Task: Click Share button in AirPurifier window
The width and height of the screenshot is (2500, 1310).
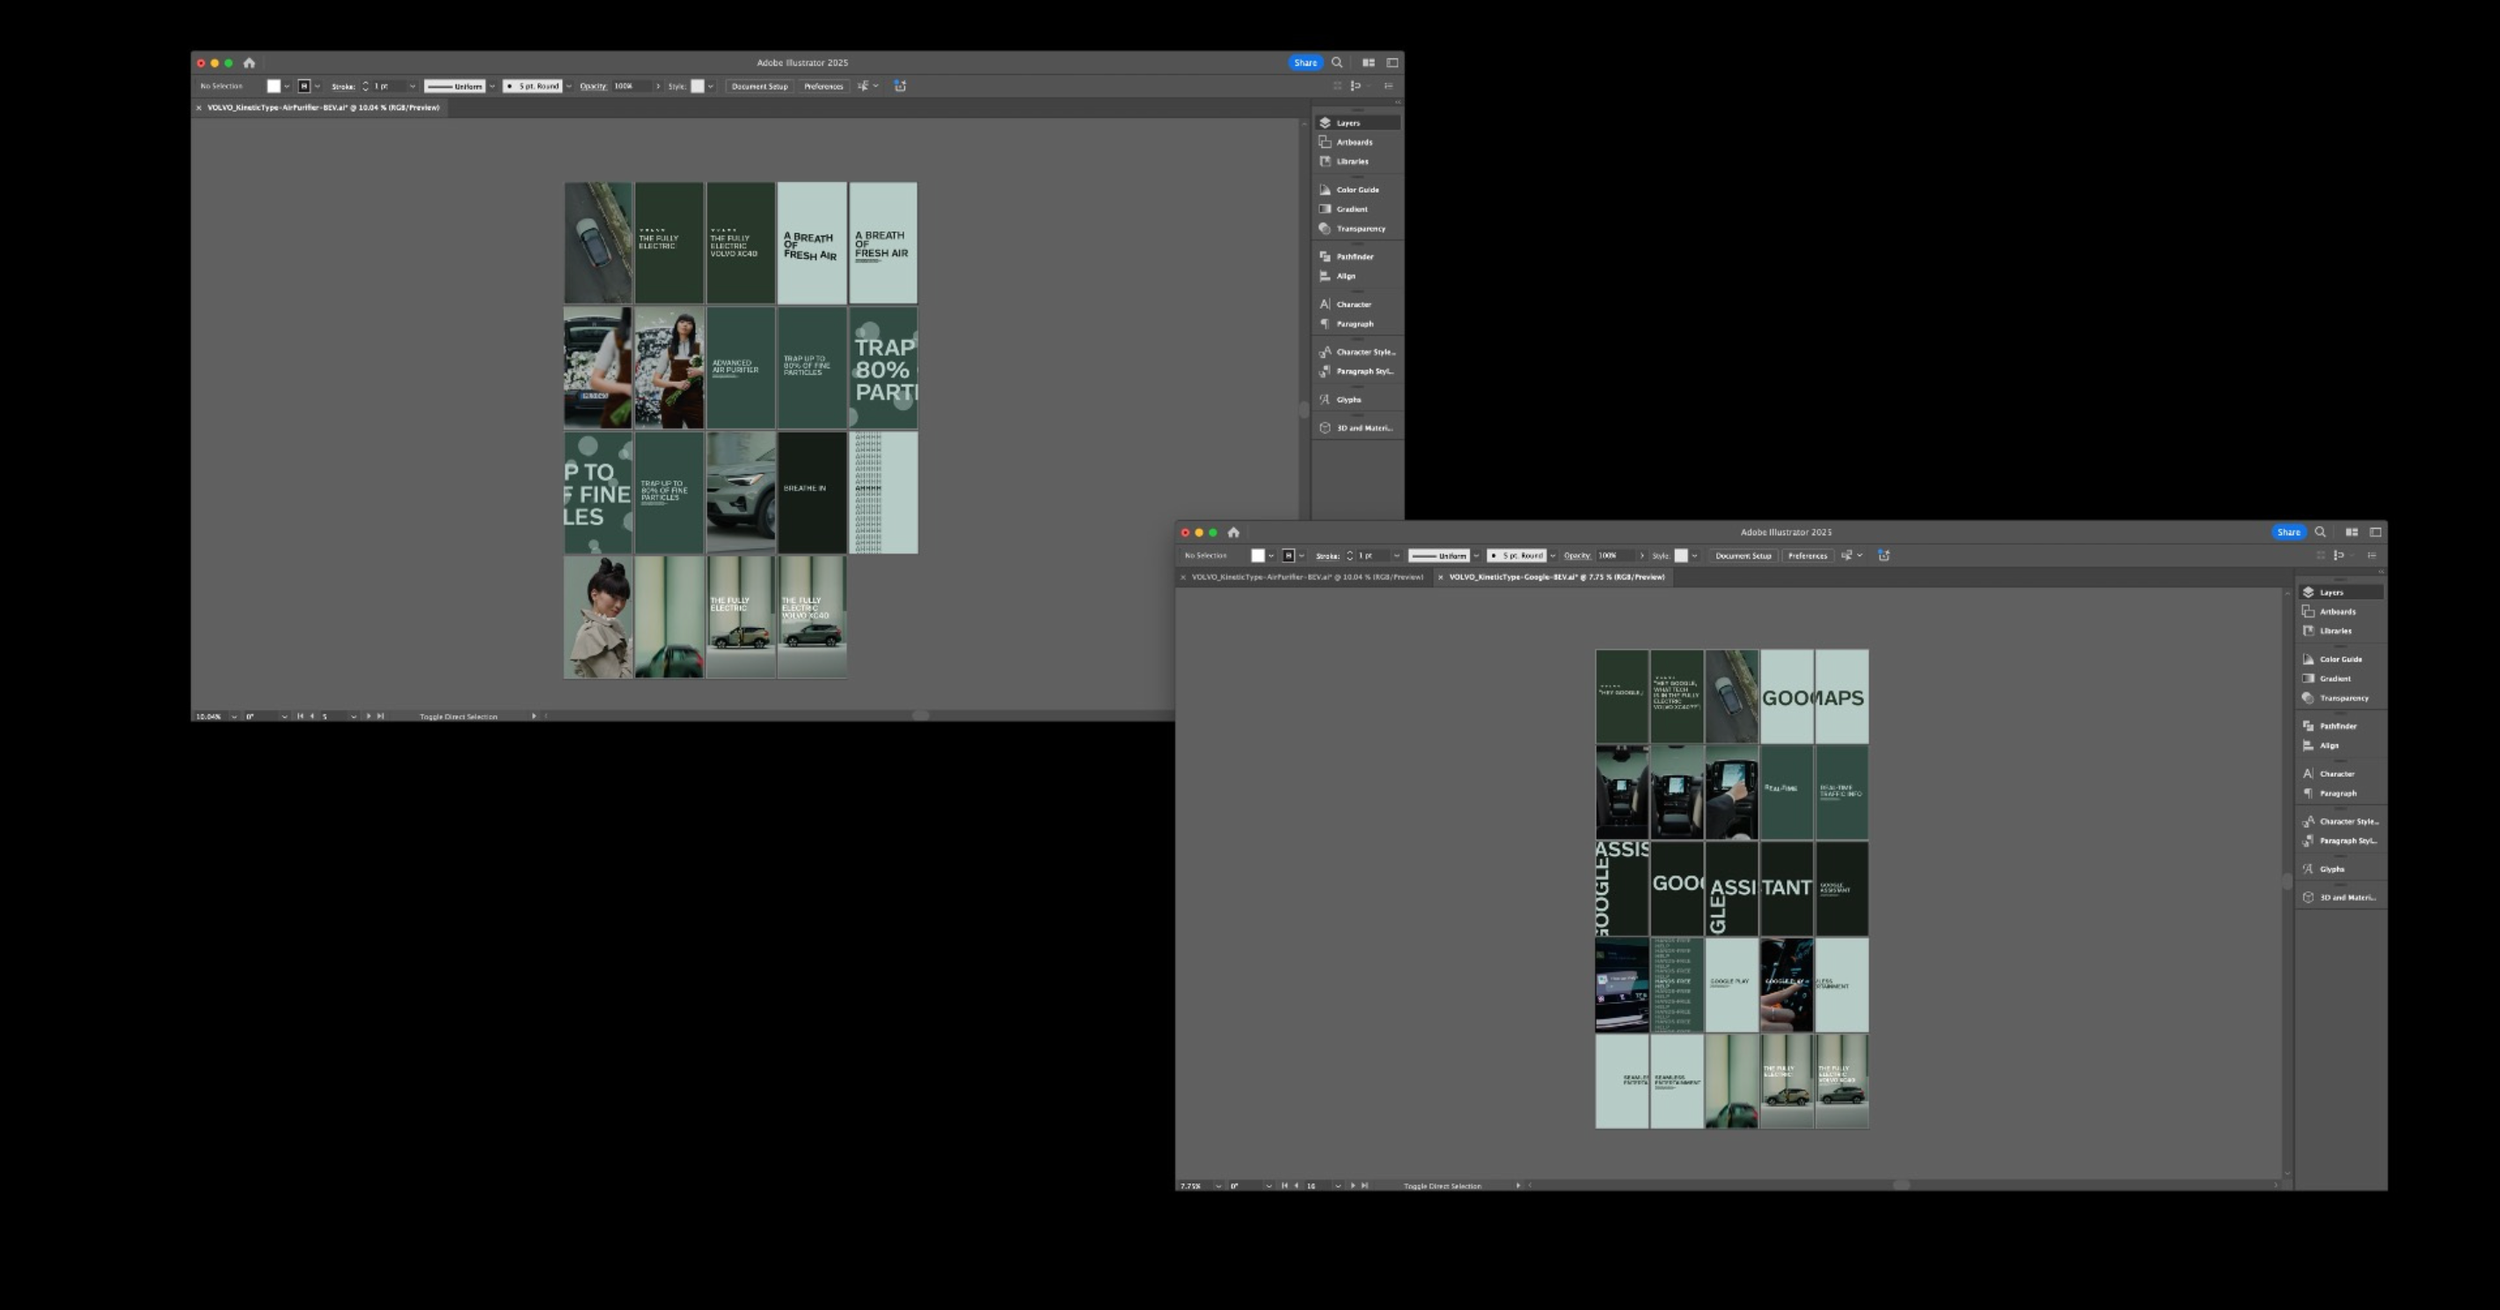Action: click(1305, 62)
